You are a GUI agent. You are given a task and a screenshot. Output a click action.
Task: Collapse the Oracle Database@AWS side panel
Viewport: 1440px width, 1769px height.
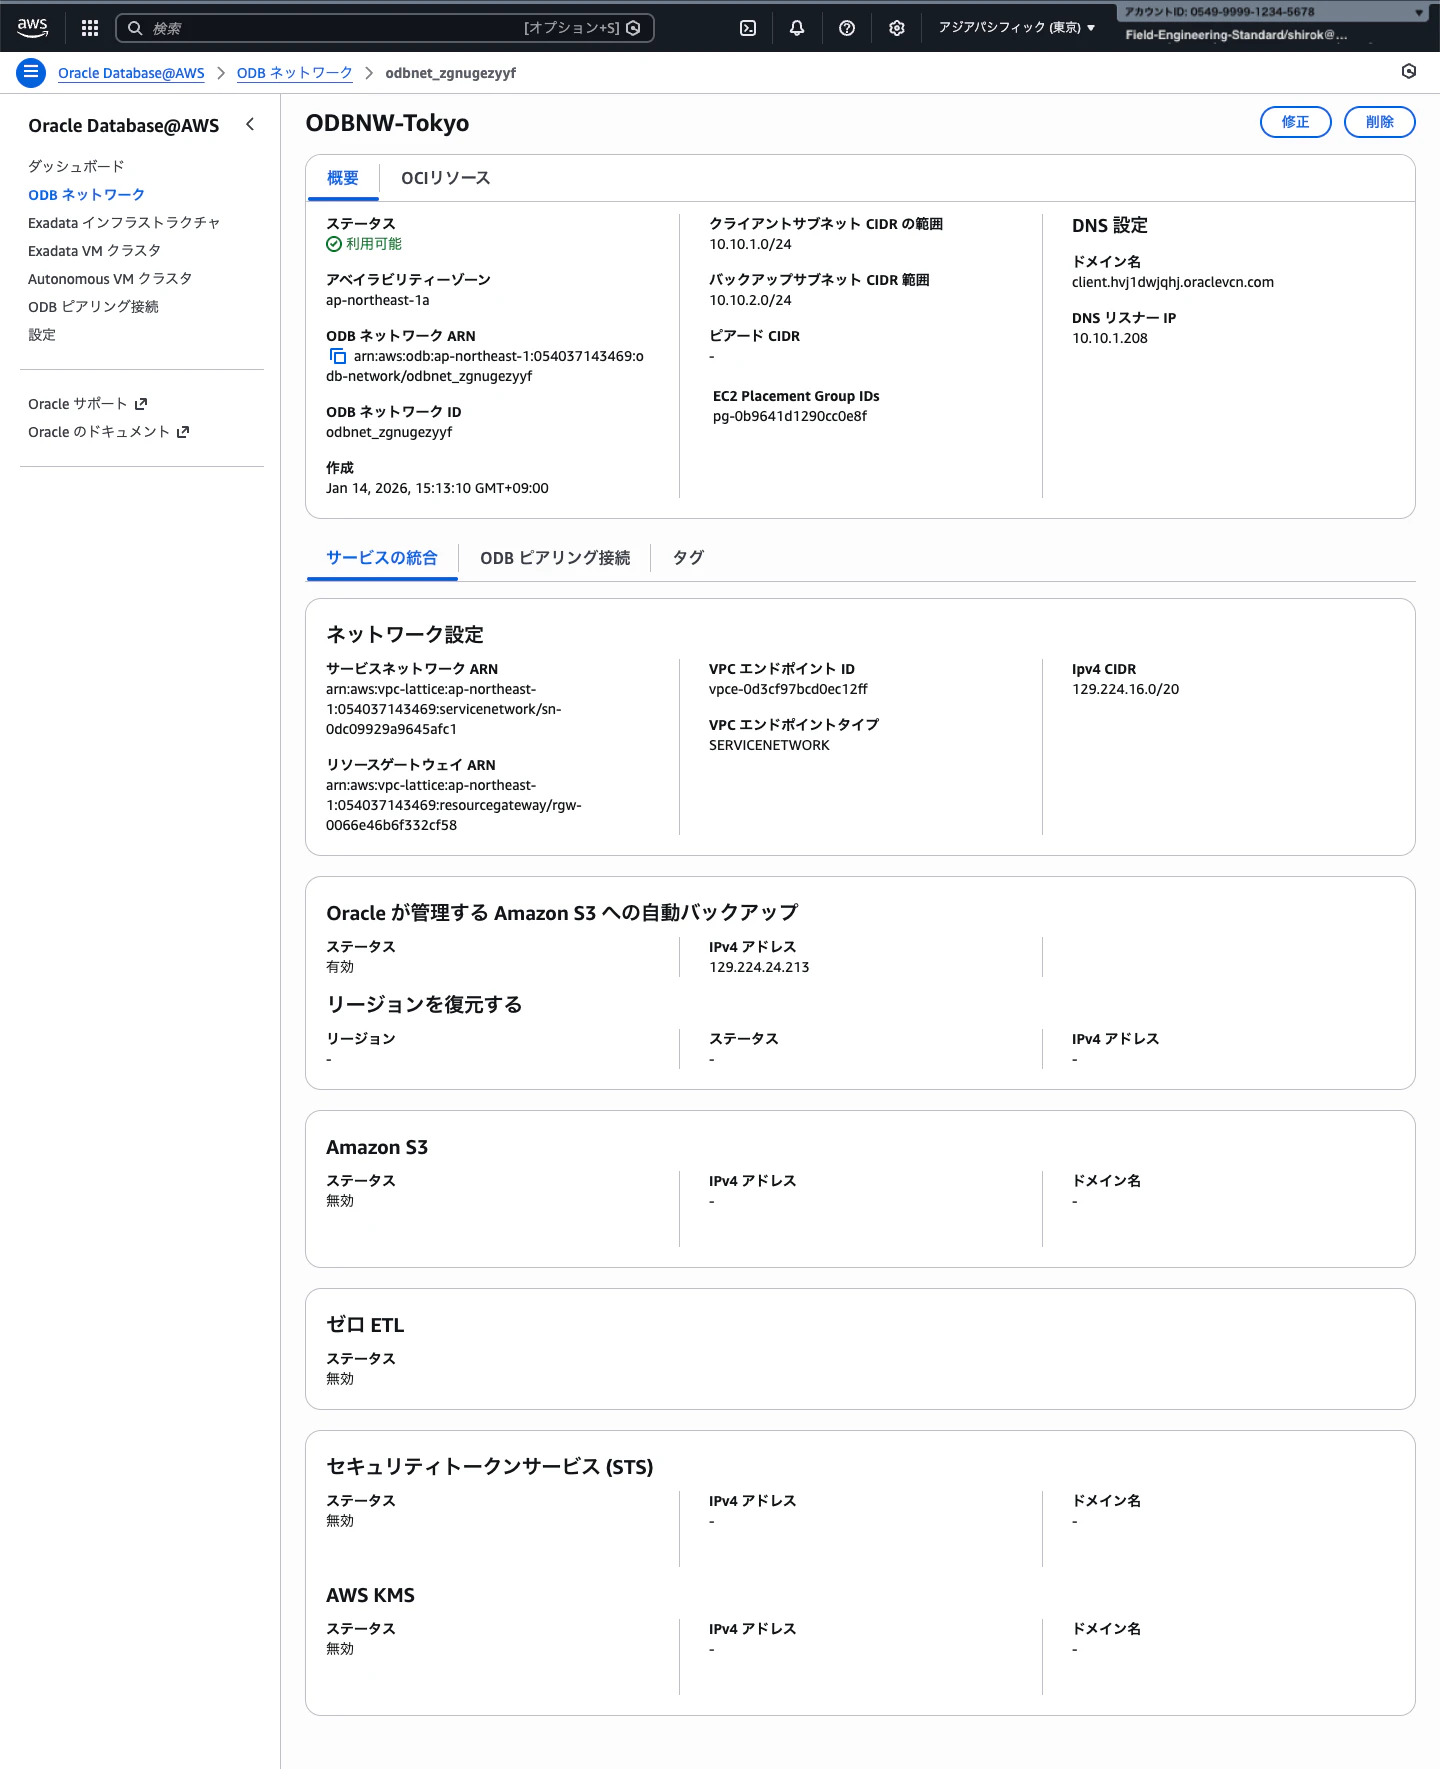[250, 124]
